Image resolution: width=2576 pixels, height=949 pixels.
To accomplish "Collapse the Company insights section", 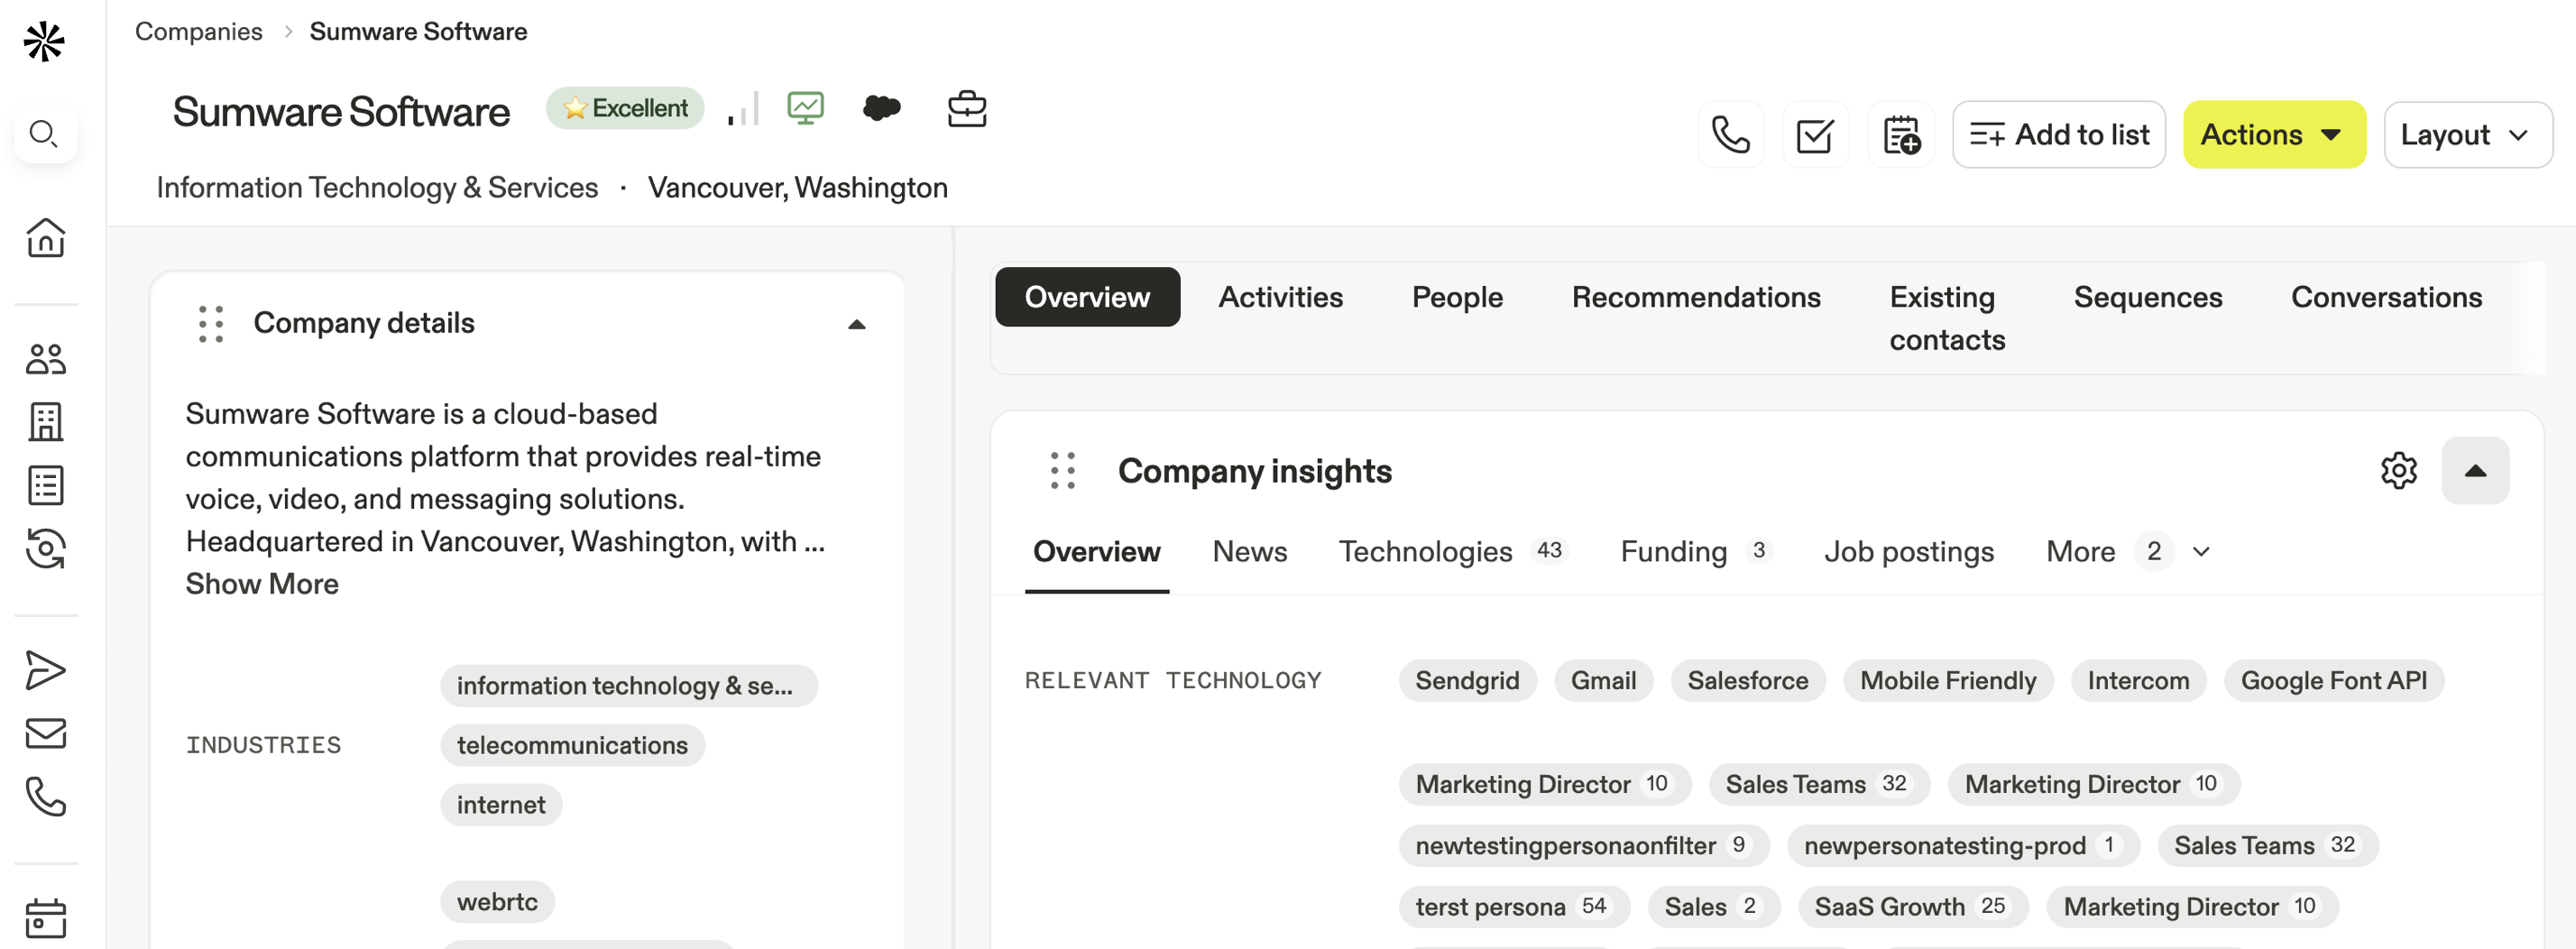I will [2474, 471].
